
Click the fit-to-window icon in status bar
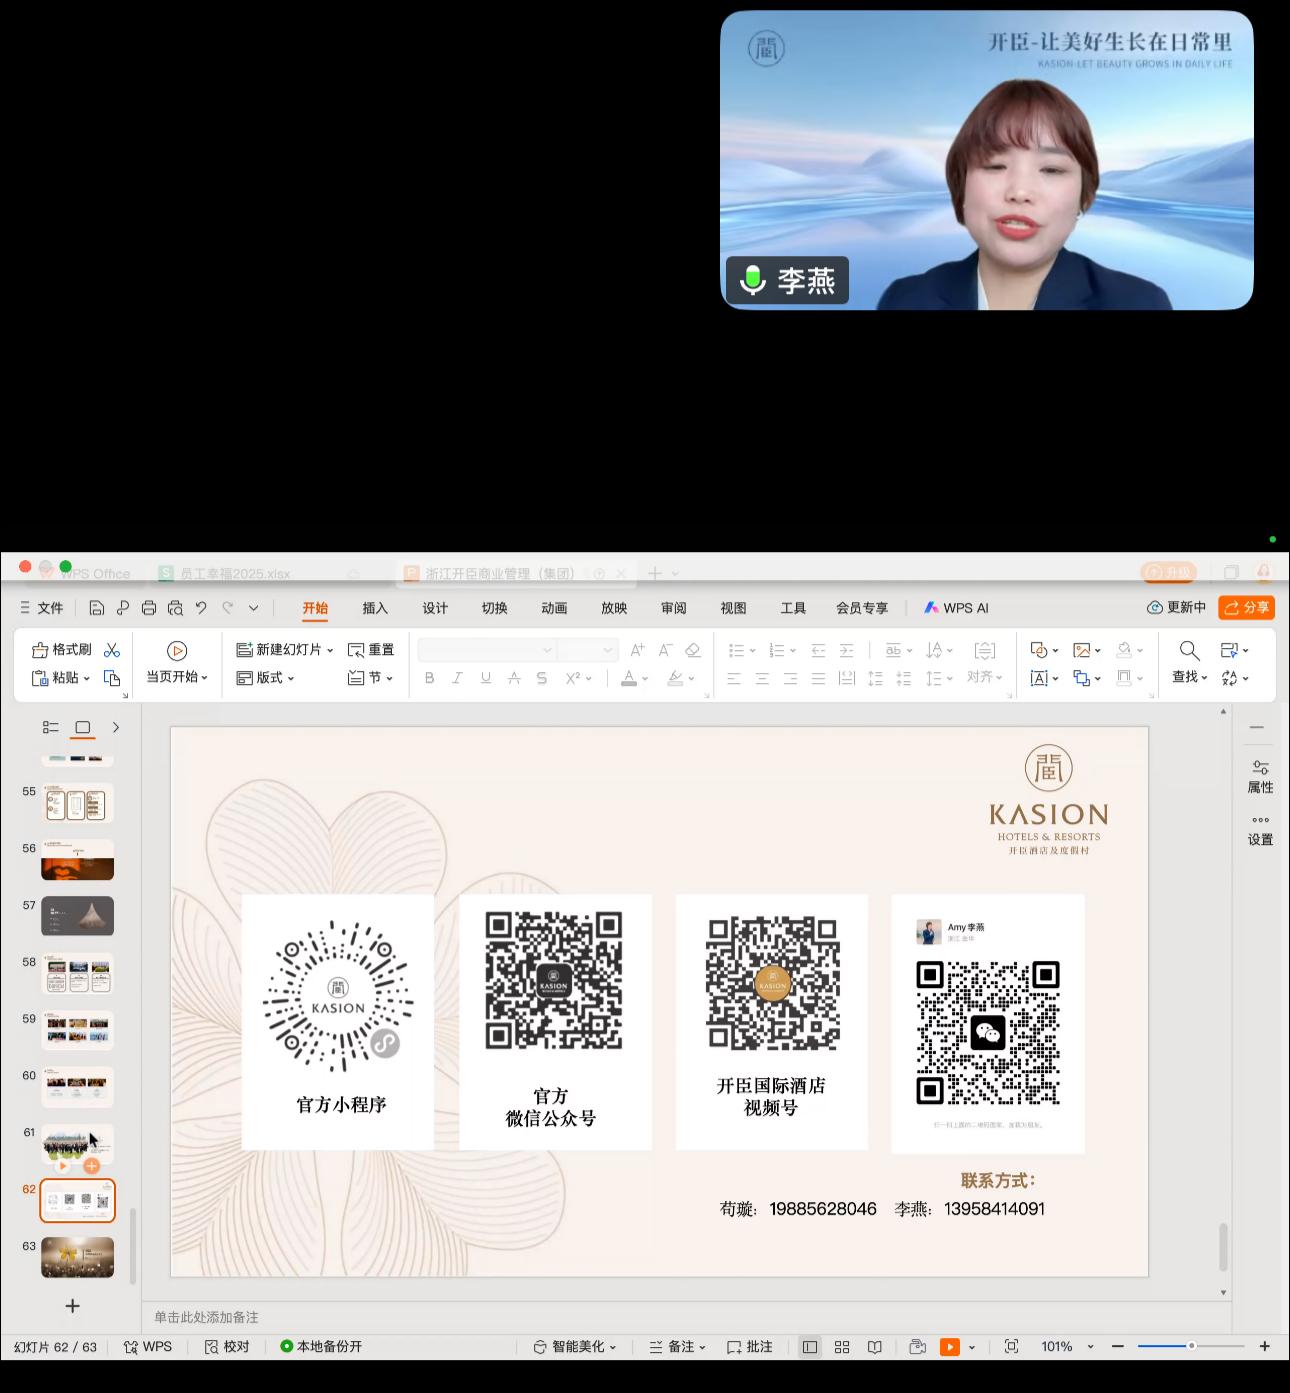[1011, 1347]
